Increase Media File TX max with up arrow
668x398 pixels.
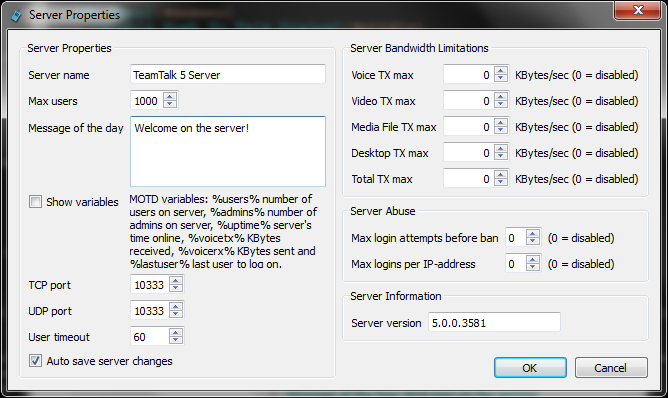[501, 122]
